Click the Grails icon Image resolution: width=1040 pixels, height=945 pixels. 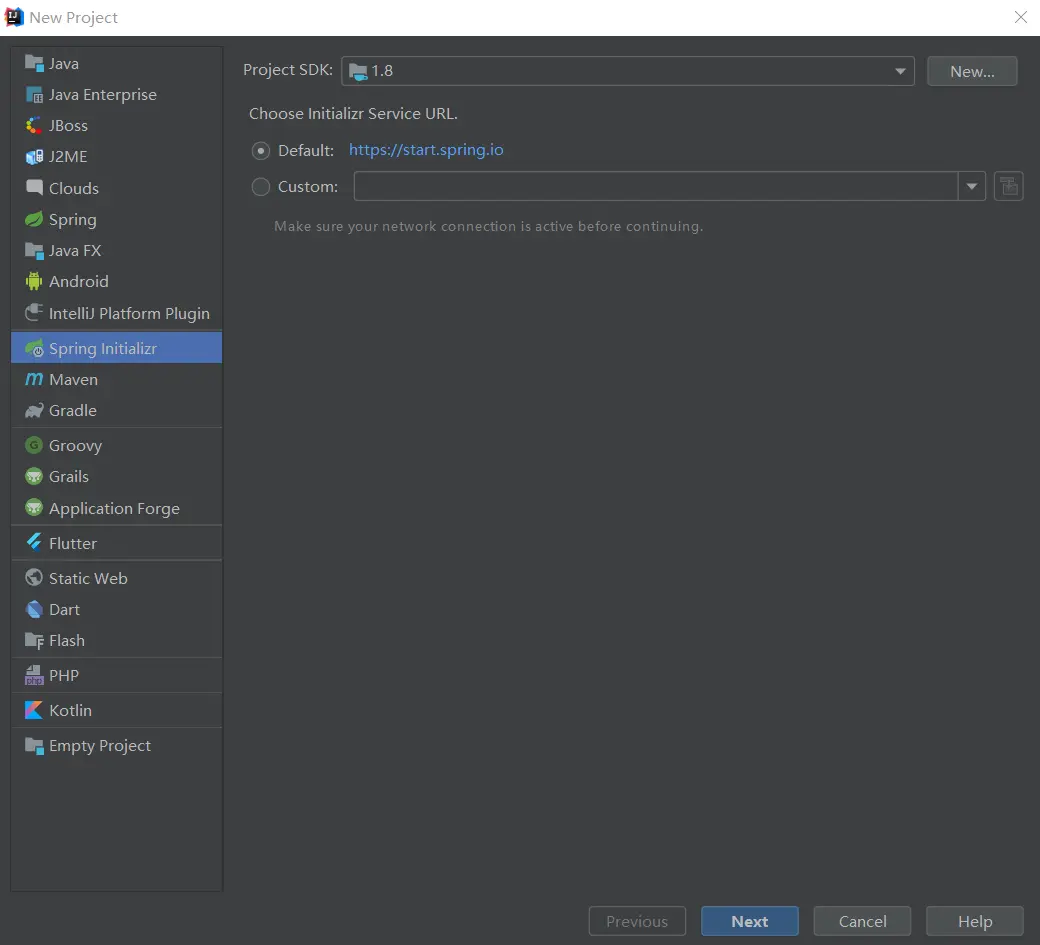[34, 476]
